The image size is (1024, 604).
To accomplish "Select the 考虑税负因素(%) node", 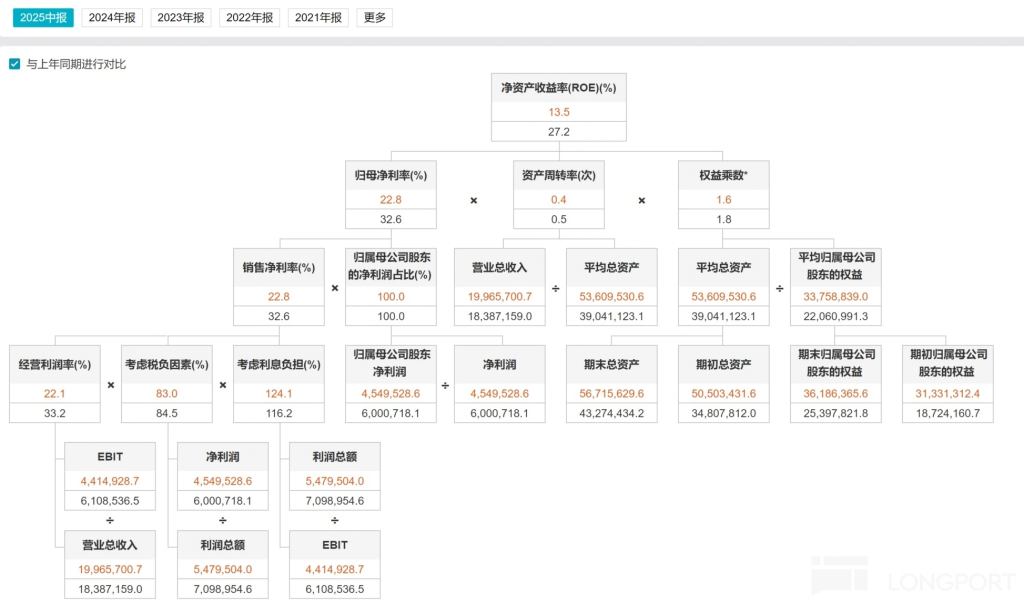I will [167, 365].
